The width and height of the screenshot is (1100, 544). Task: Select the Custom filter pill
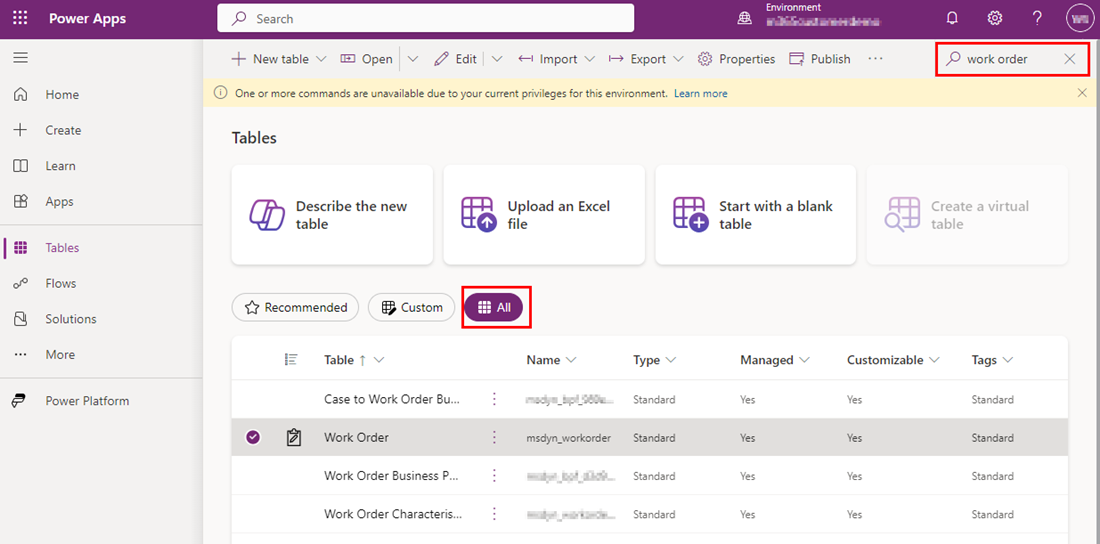(x=411, y=307)
